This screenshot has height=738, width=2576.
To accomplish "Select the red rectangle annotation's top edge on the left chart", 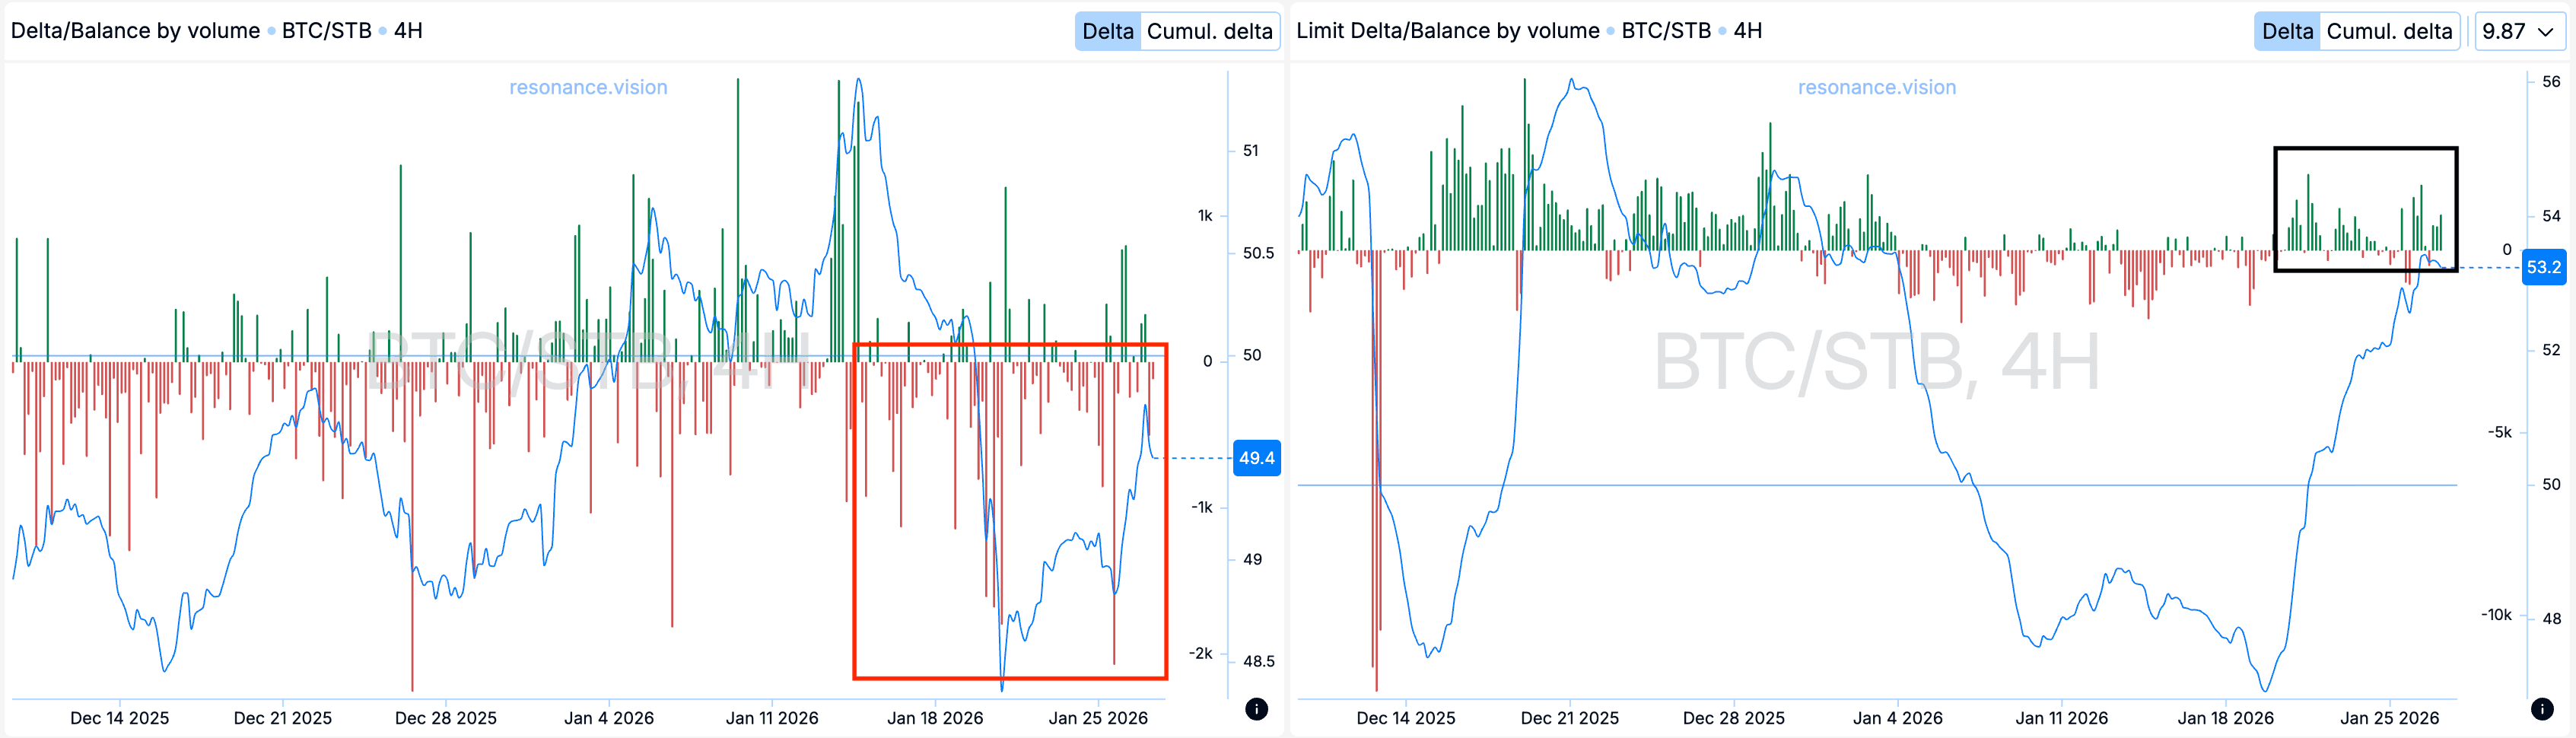I will (1010, 345).
